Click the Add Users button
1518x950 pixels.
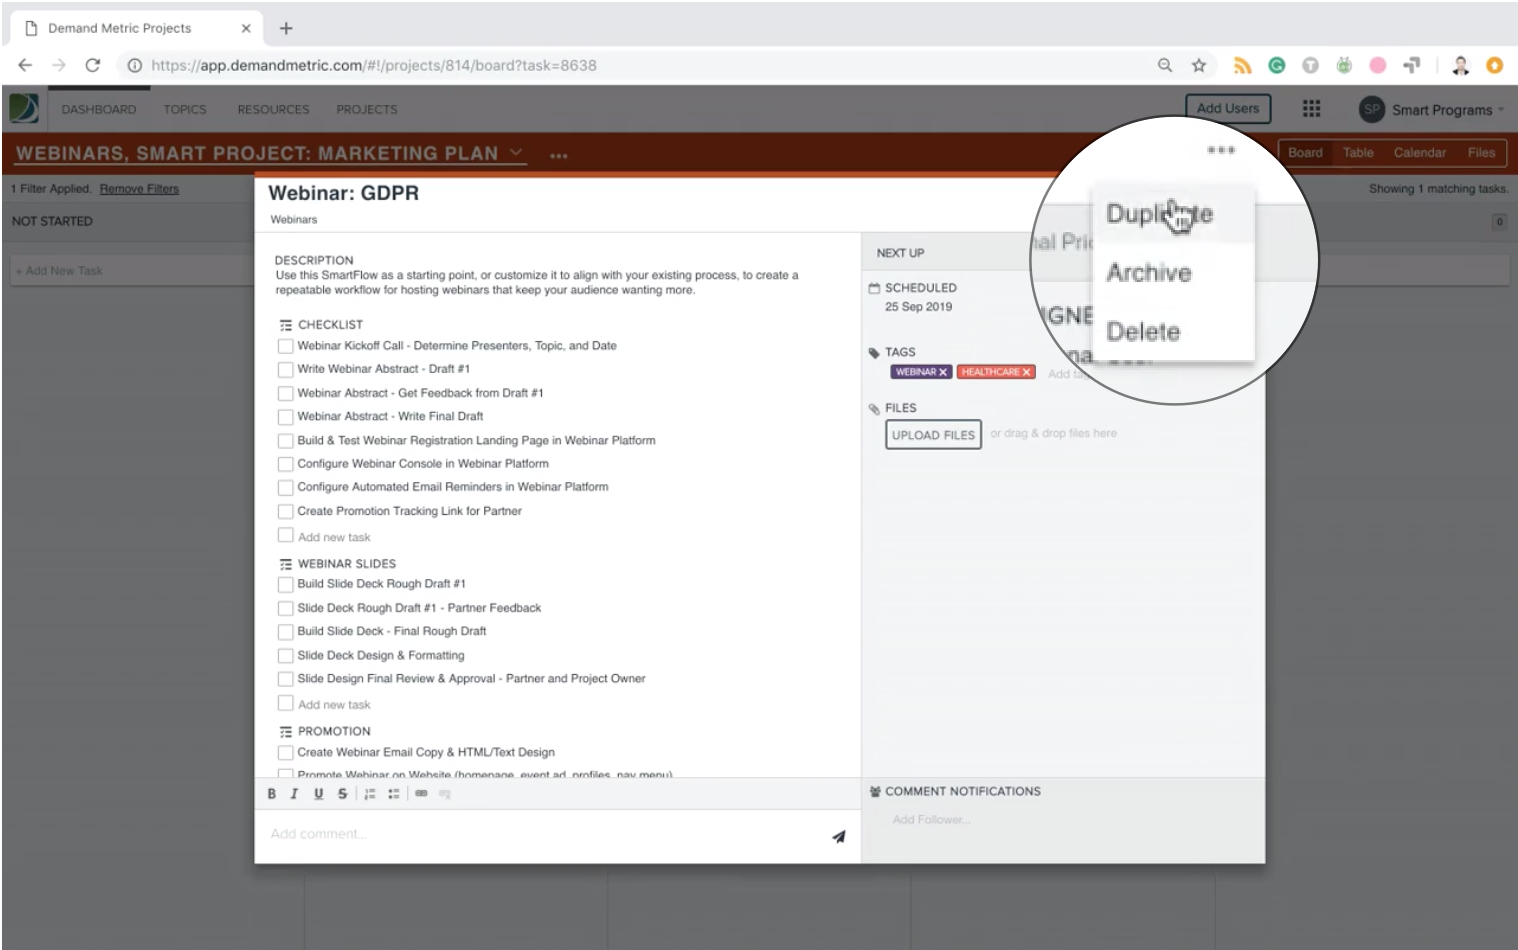(x=1228, y=109)
